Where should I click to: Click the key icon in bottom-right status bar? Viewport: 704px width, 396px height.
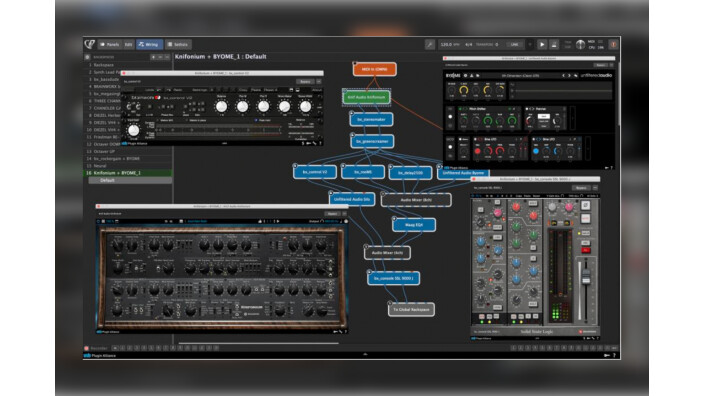coord(607,355)
